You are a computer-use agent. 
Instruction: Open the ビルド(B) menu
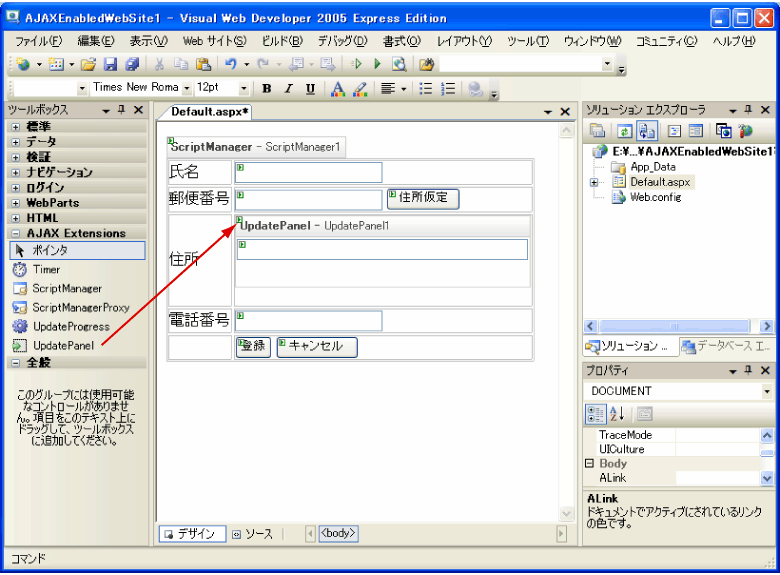(282, 41)
